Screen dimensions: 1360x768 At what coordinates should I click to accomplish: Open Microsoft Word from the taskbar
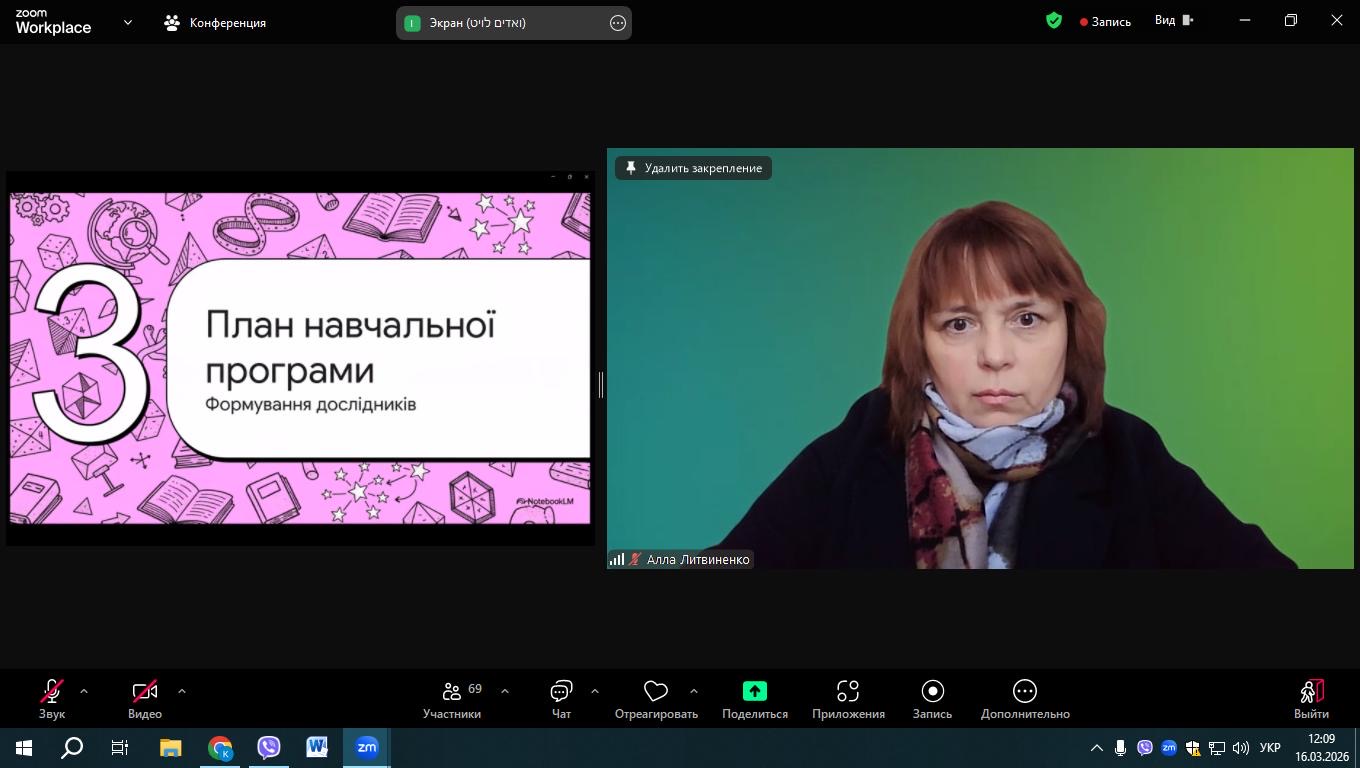pyautogui.click(x=317, y=747)
